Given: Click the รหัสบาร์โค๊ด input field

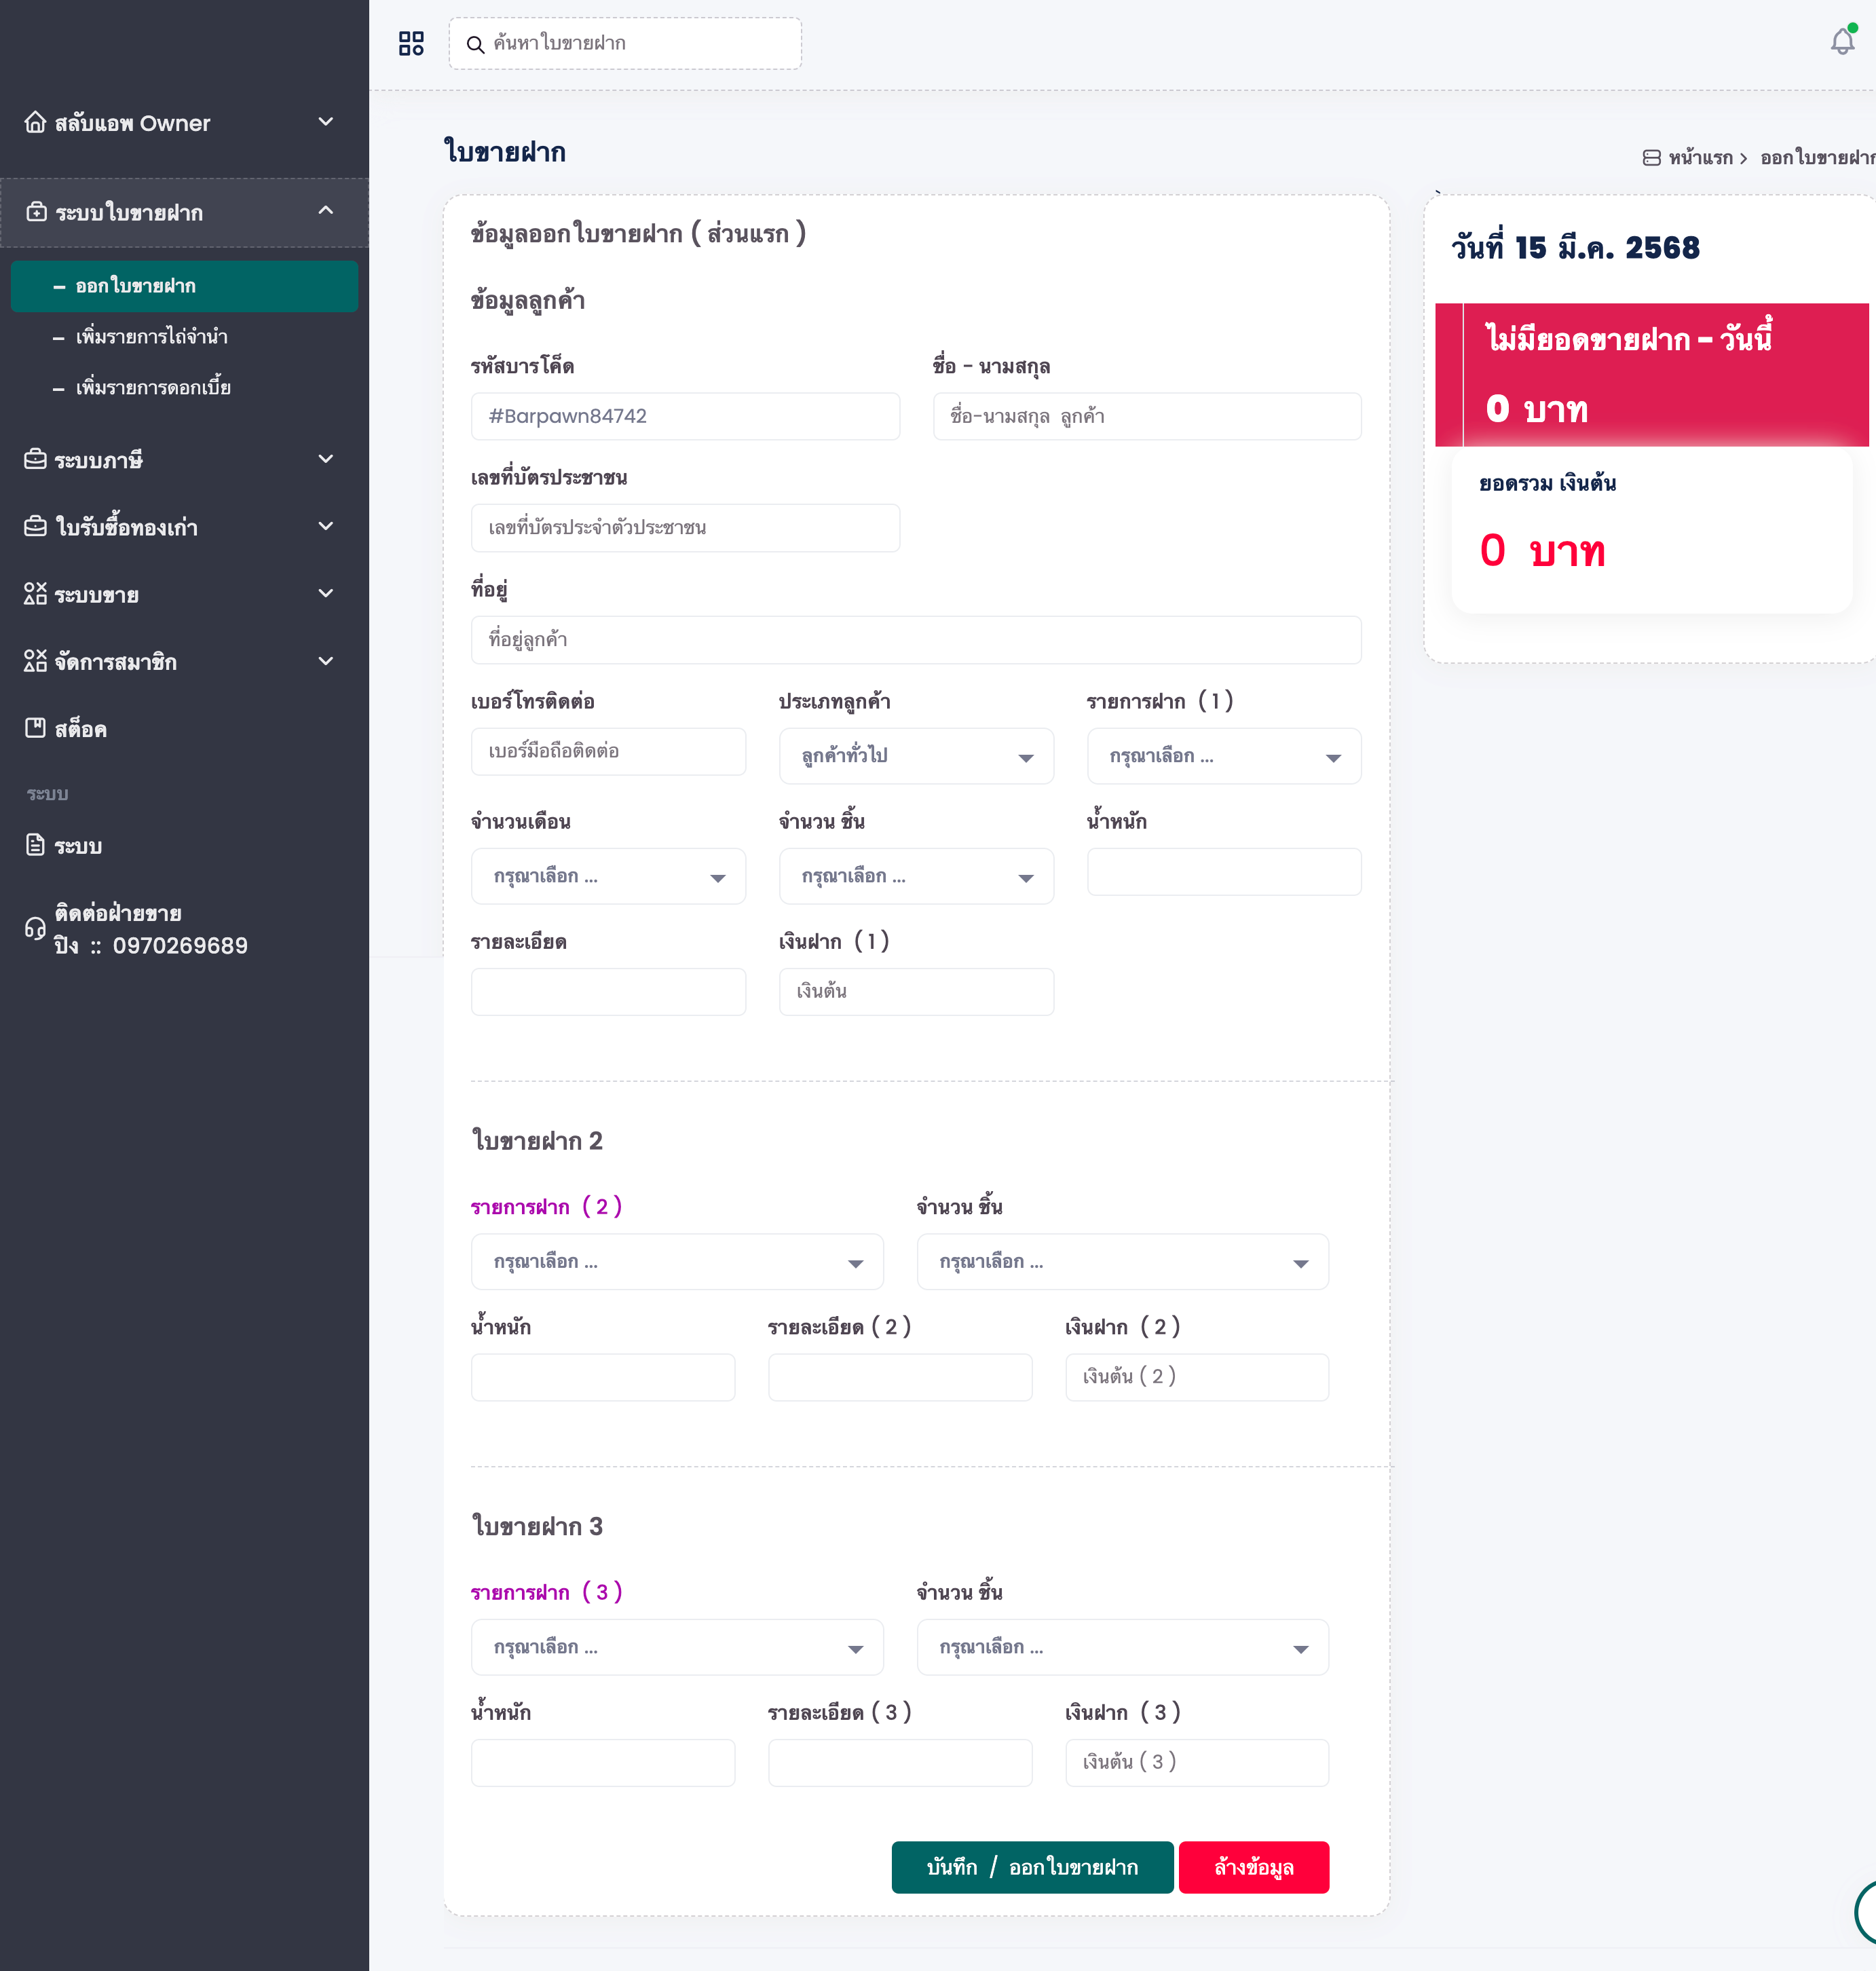Looking at the screenshot, I should 685,416.
